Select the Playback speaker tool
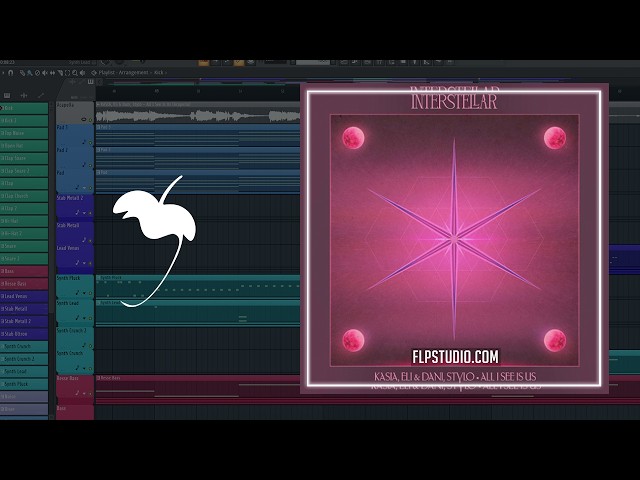The image size is (640, 480). [82, 73]
